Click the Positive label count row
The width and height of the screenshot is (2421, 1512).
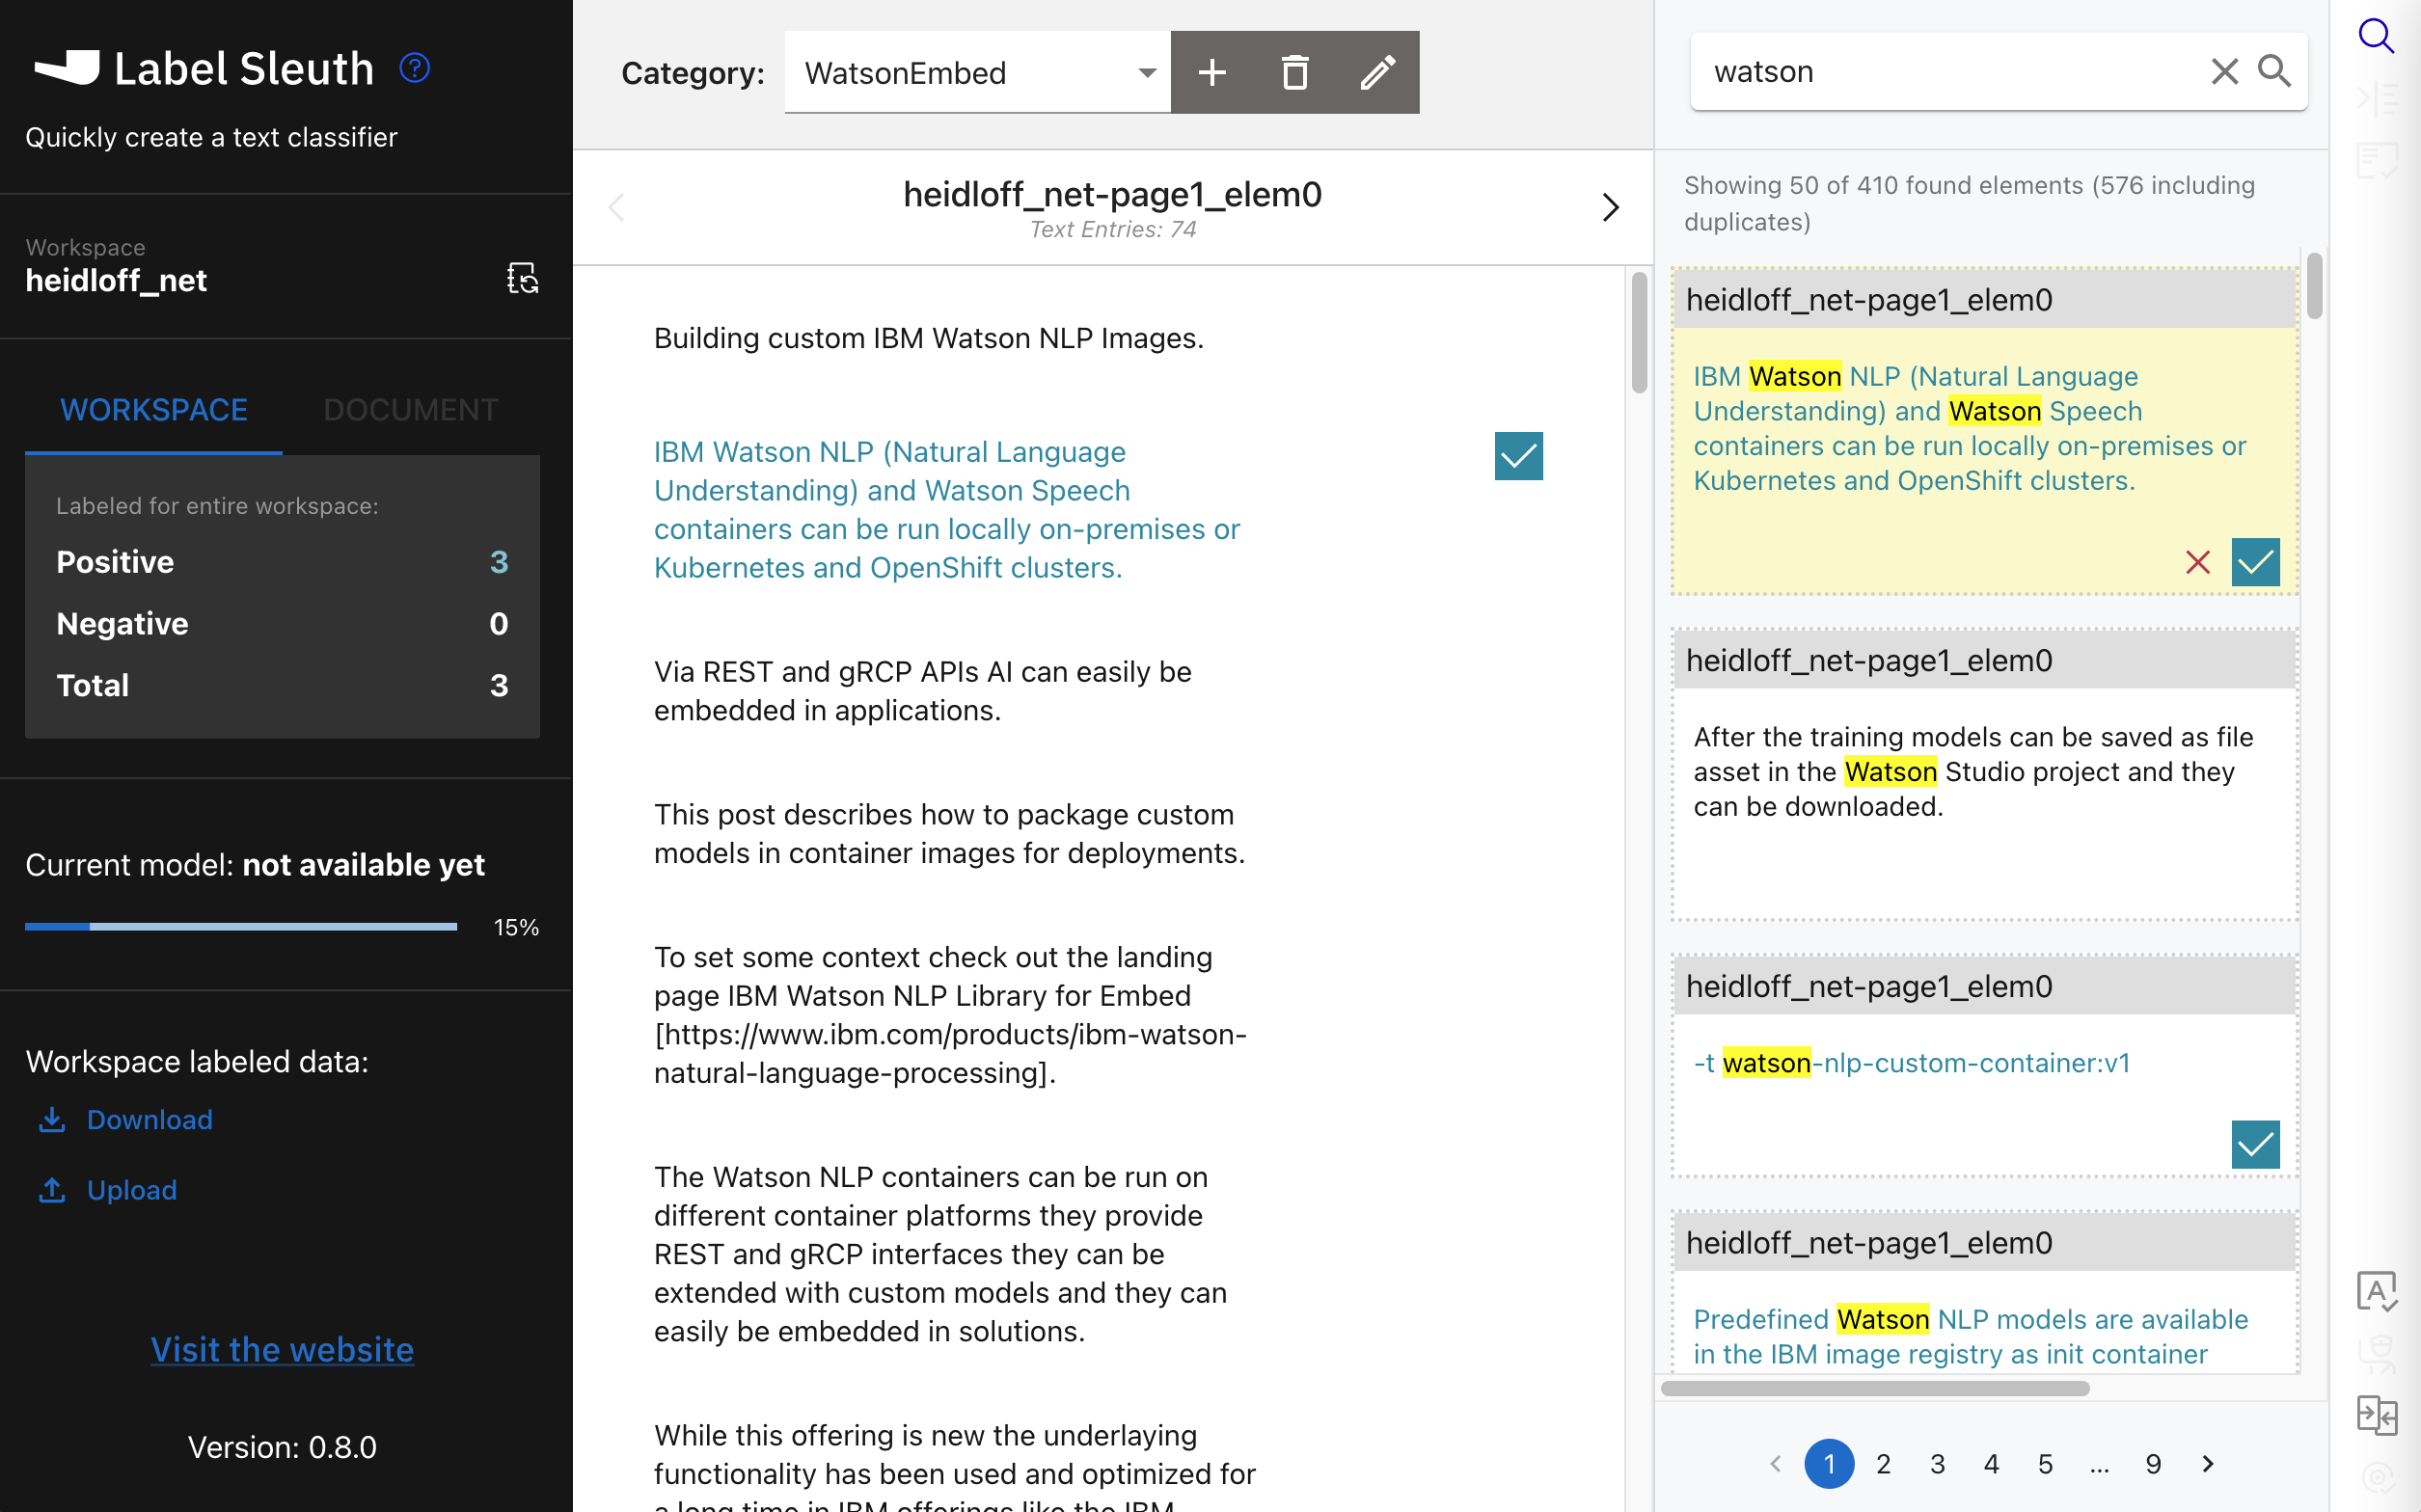282,562
